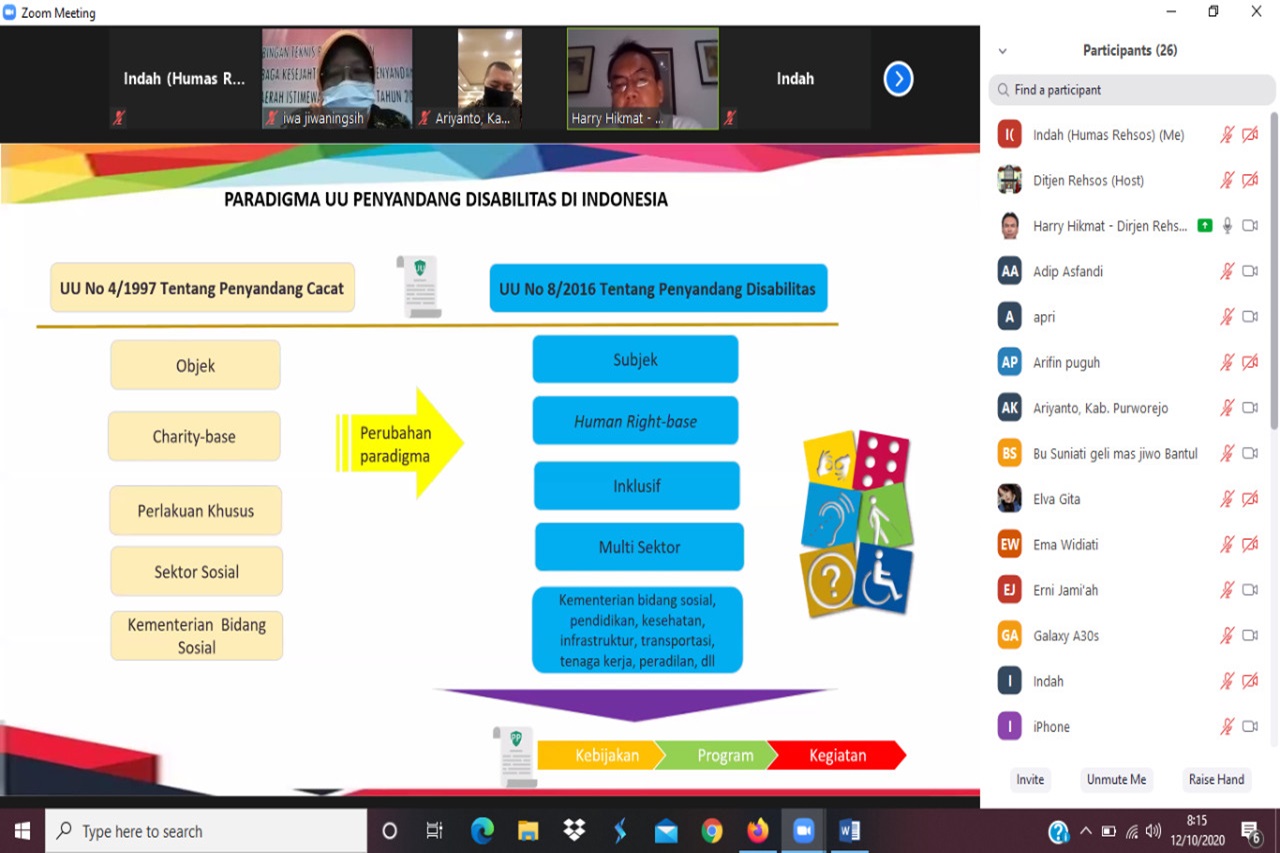Click the muted mic icon for Bu Suniati

tap(1227, 453)
